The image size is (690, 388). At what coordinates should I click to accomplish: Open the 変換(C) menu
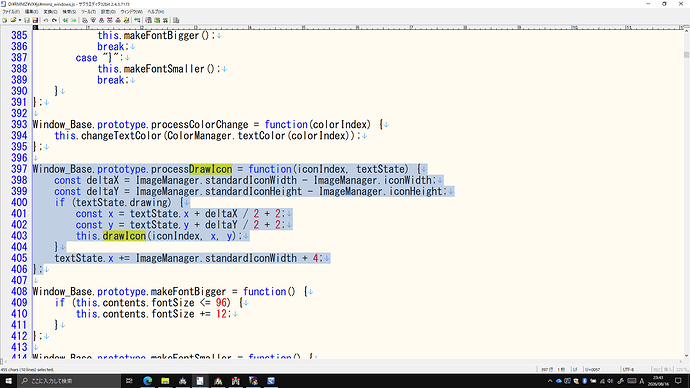50,12
